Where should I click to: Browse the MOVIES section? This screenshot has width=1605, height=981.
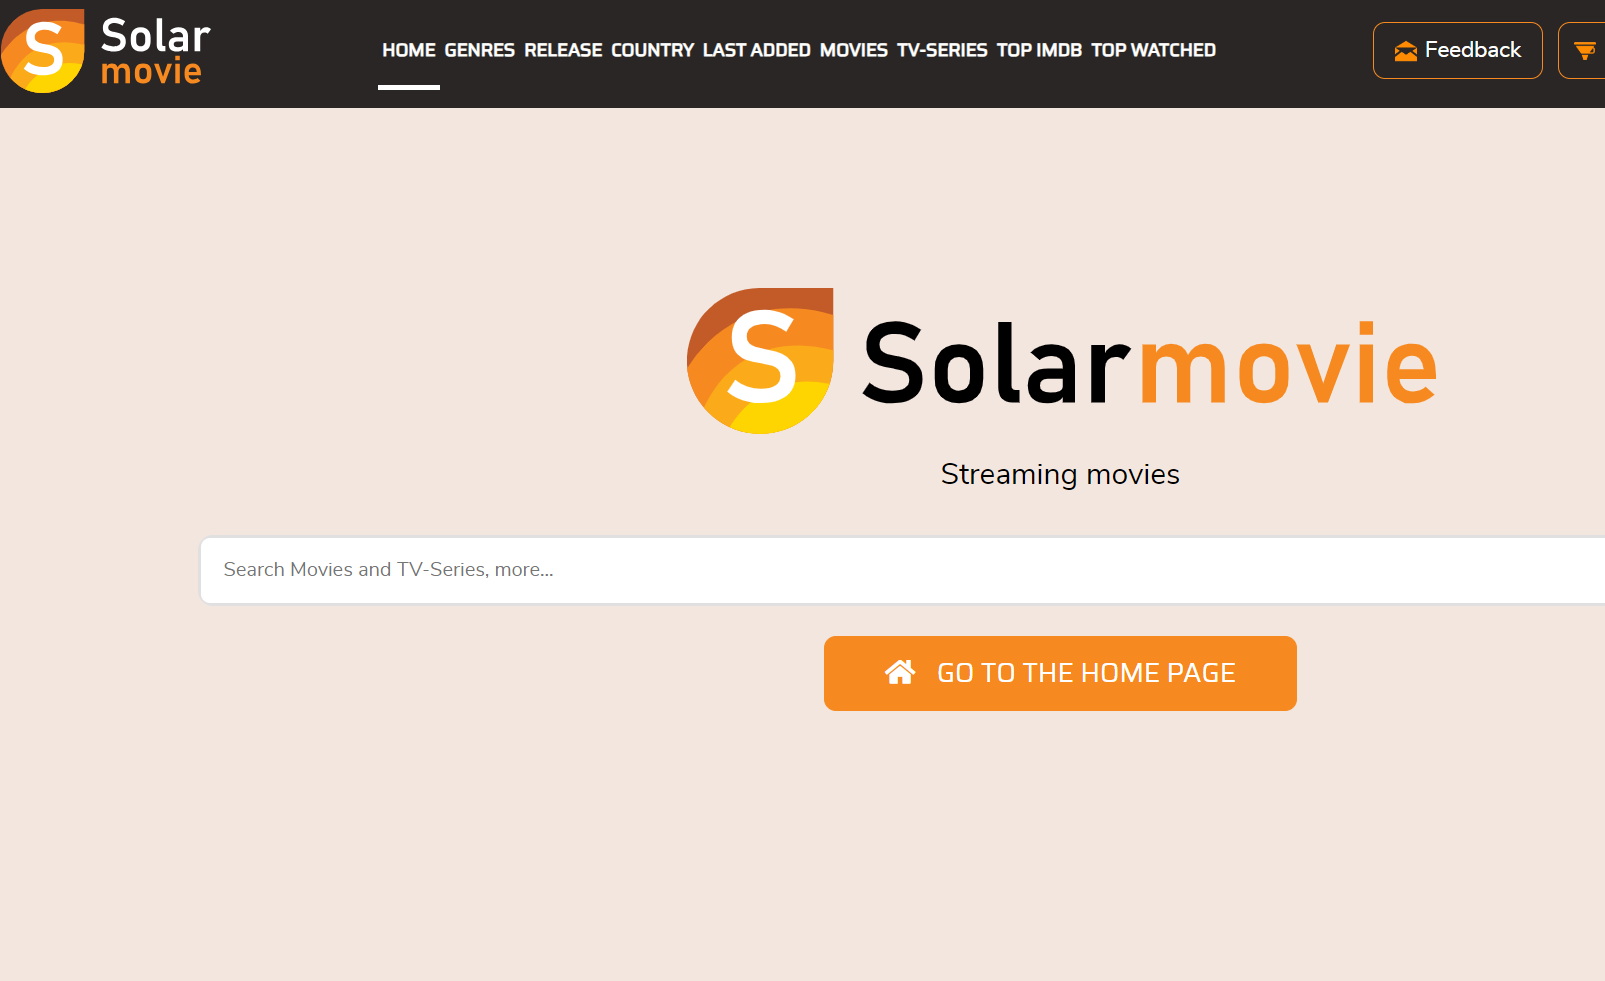853,50
